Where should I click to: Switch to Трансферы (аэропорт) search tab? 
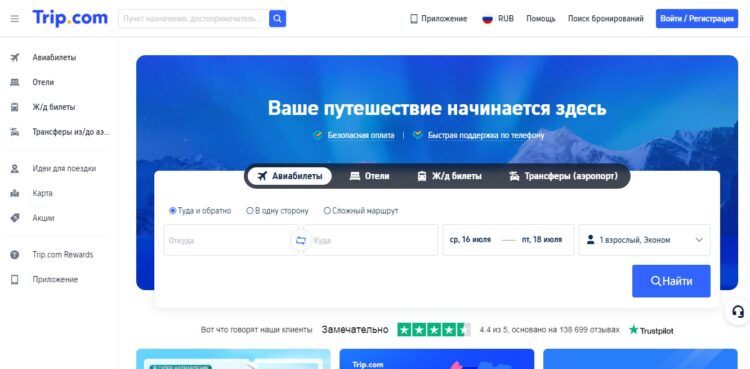pyautogui.click(x=563, y=176)
